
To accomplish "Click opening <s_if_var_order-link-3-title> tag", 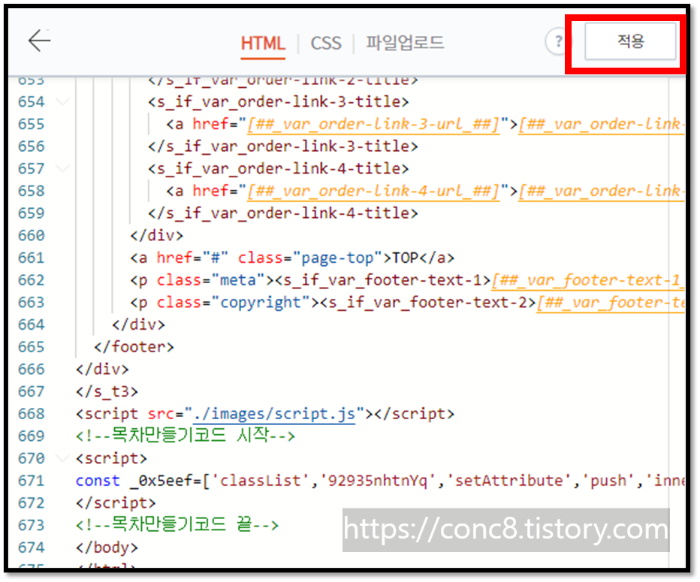I will coord(278,102).
